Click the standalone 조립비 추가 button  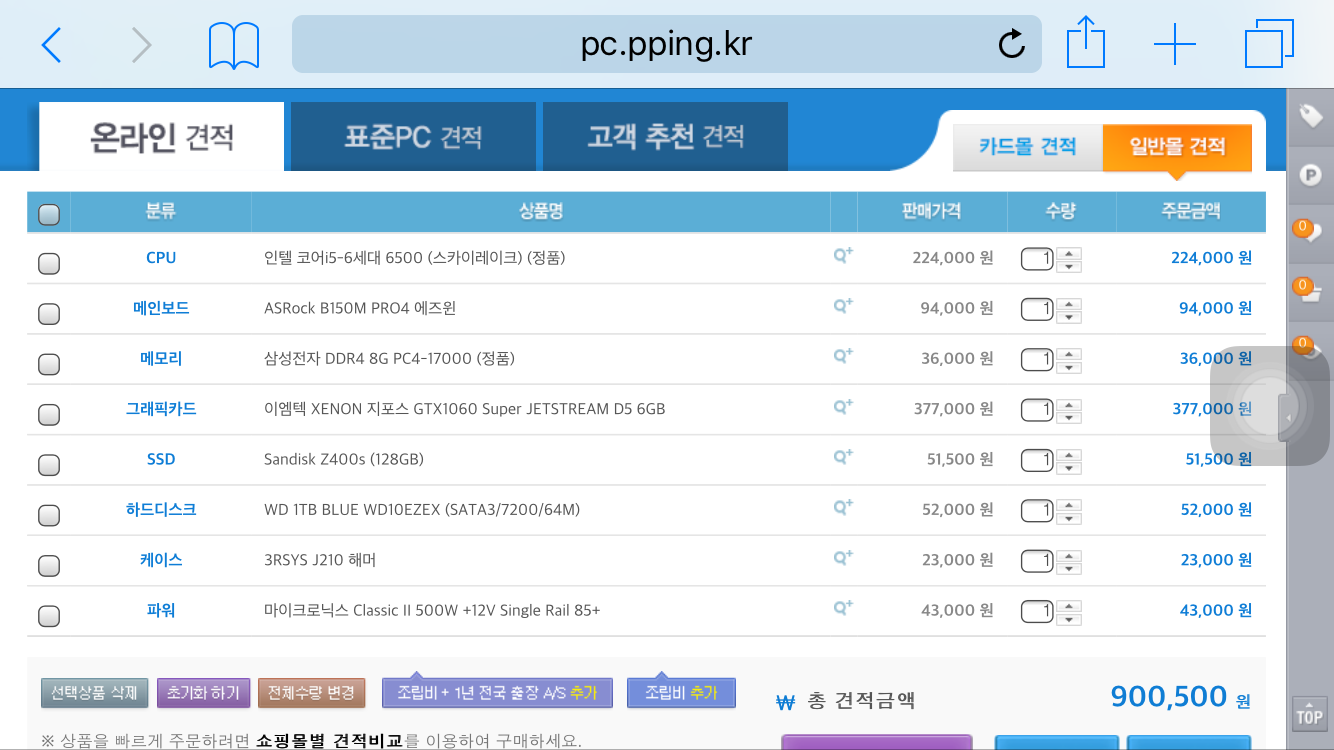coord(681,692)
